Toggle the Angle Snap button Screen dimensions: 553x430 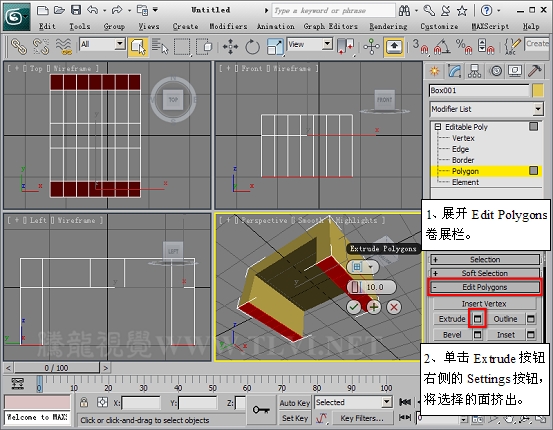coord(442,47)
